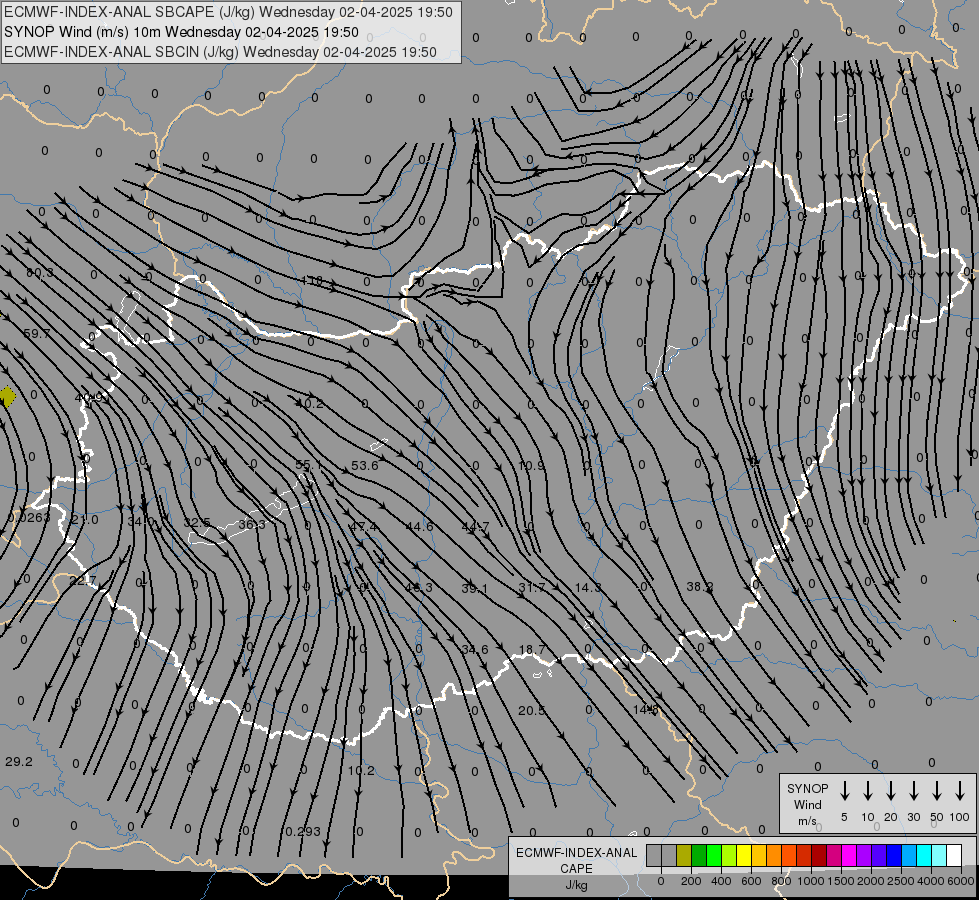Click the SBCIN title line at top
This screenshot has width=979, height=900.
pyautogui.click(x=220, y=52)
